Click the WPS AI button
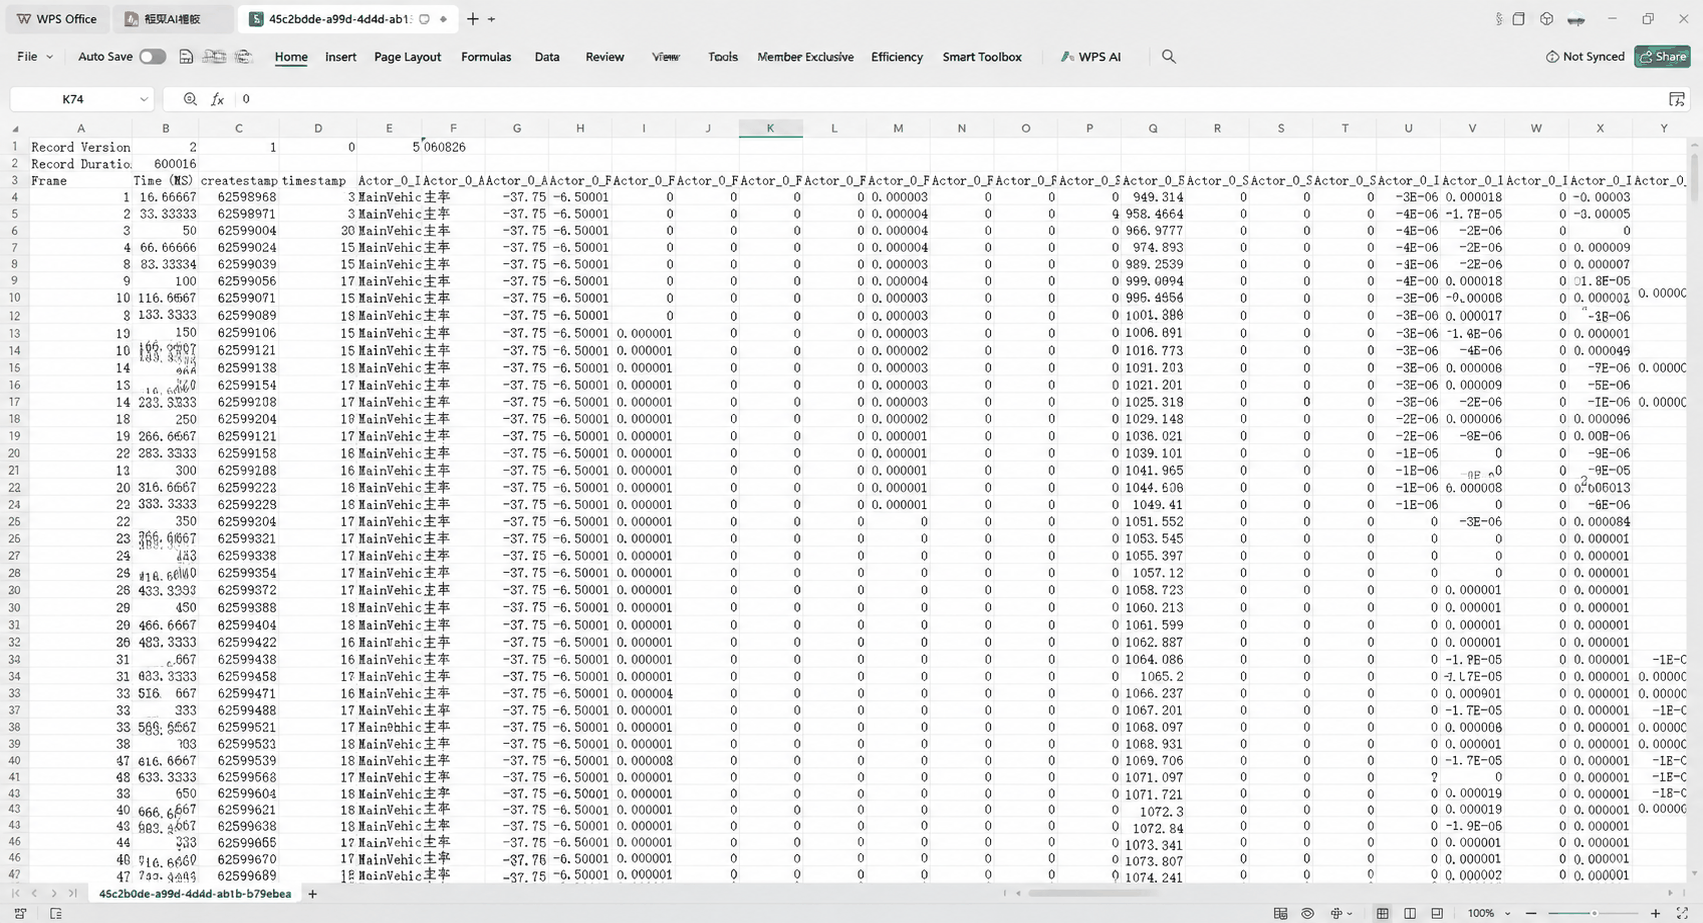Image resolution: width=1703 pixels, height=923 pixels. pyautogui.click(x=1091, y=57)
